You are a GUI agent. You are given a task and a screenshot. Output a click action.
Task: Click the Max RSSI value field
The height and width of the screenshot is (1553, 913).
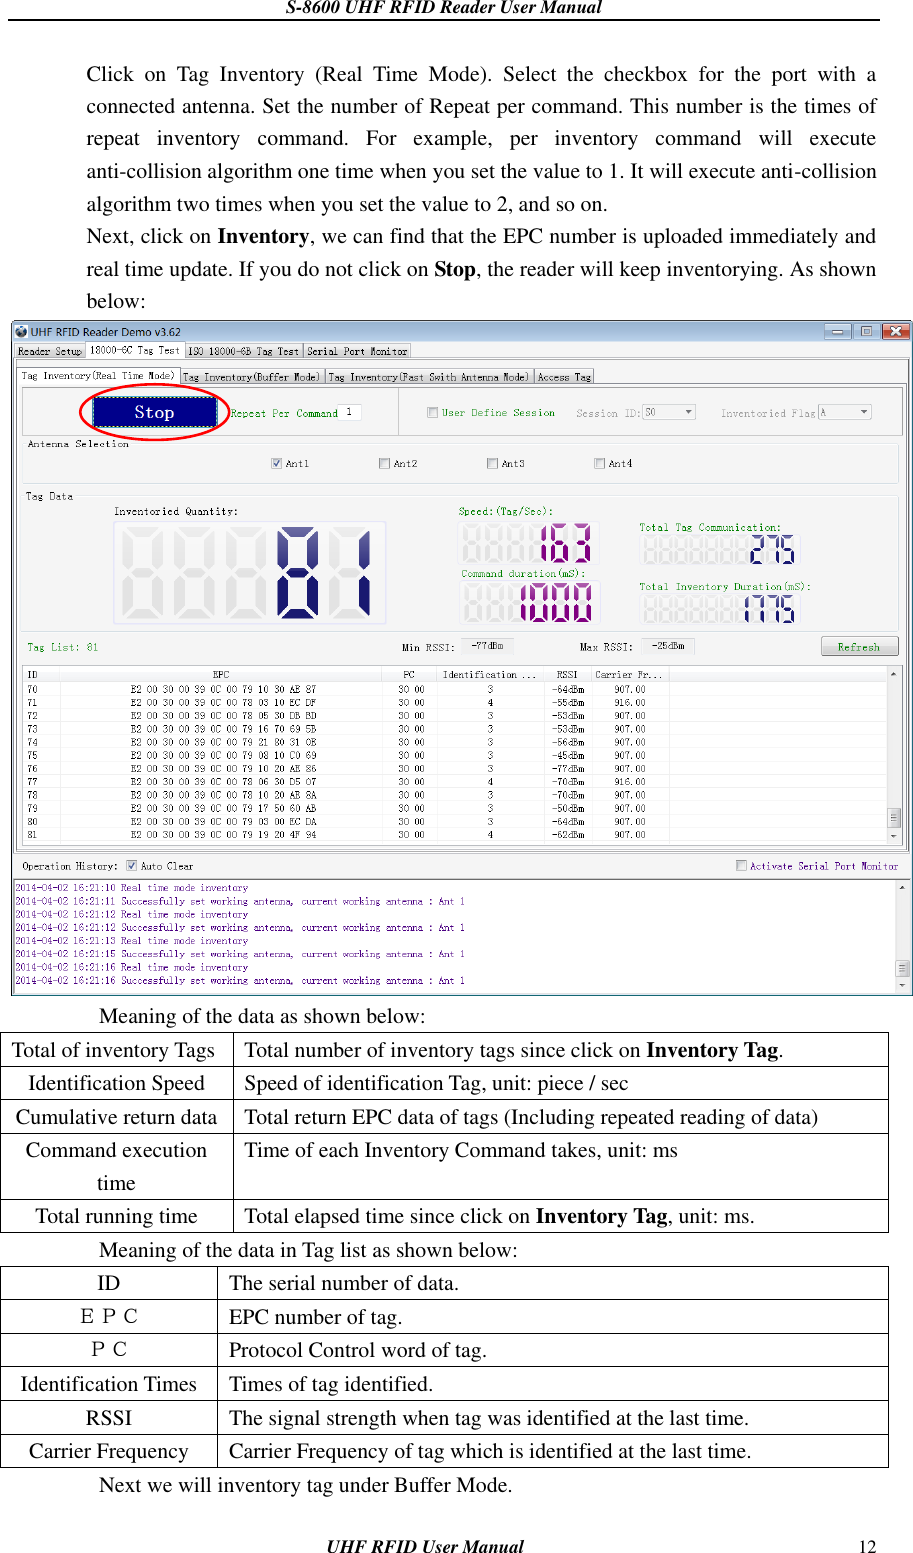(x=668, y=646)
